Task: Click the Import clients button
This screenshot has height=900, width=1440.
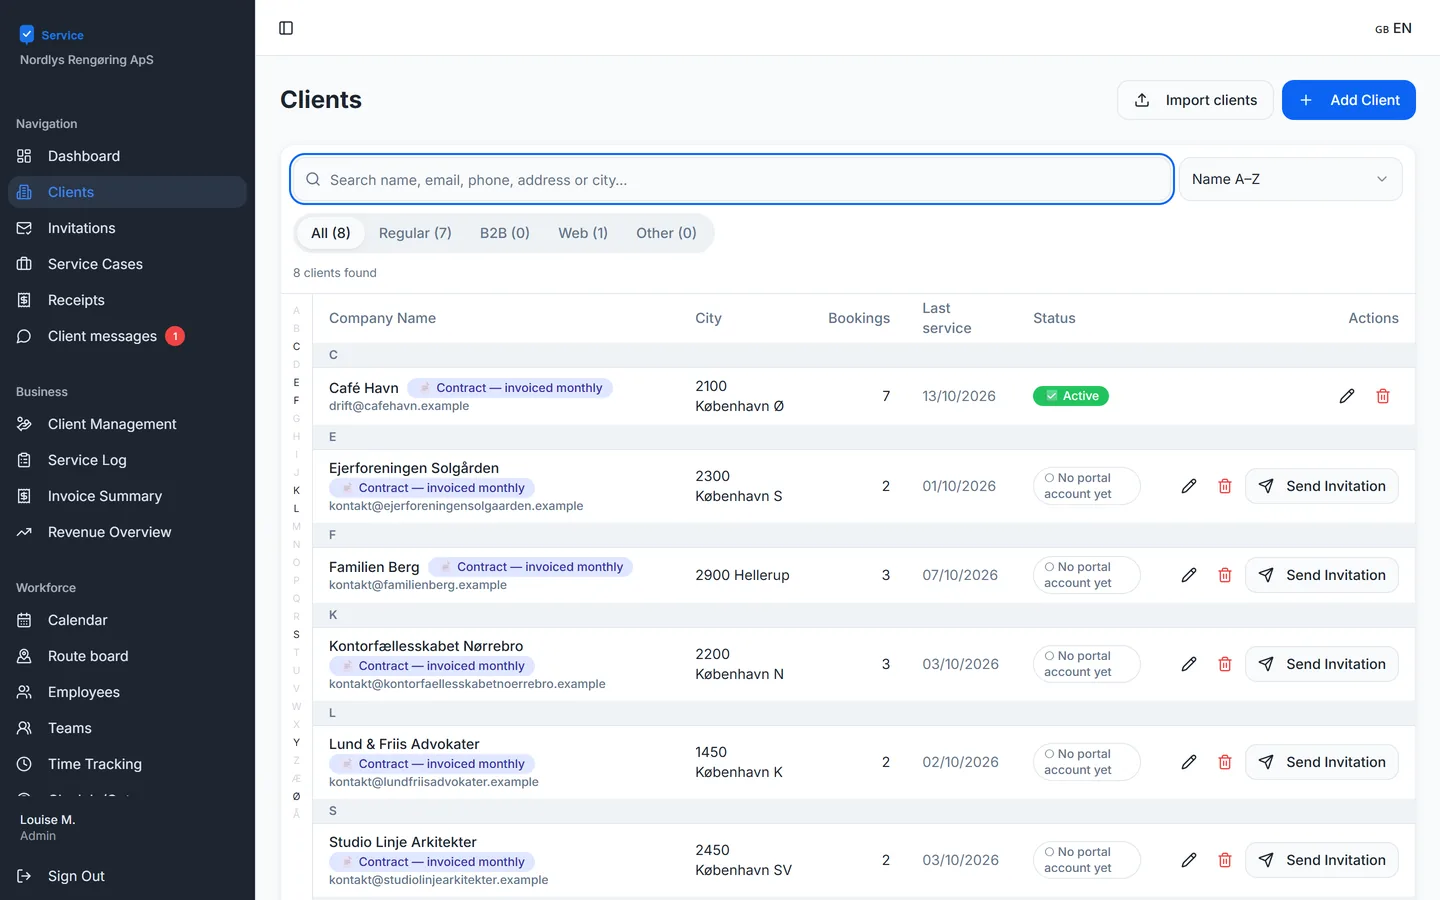Action: tap(1195, 100)
